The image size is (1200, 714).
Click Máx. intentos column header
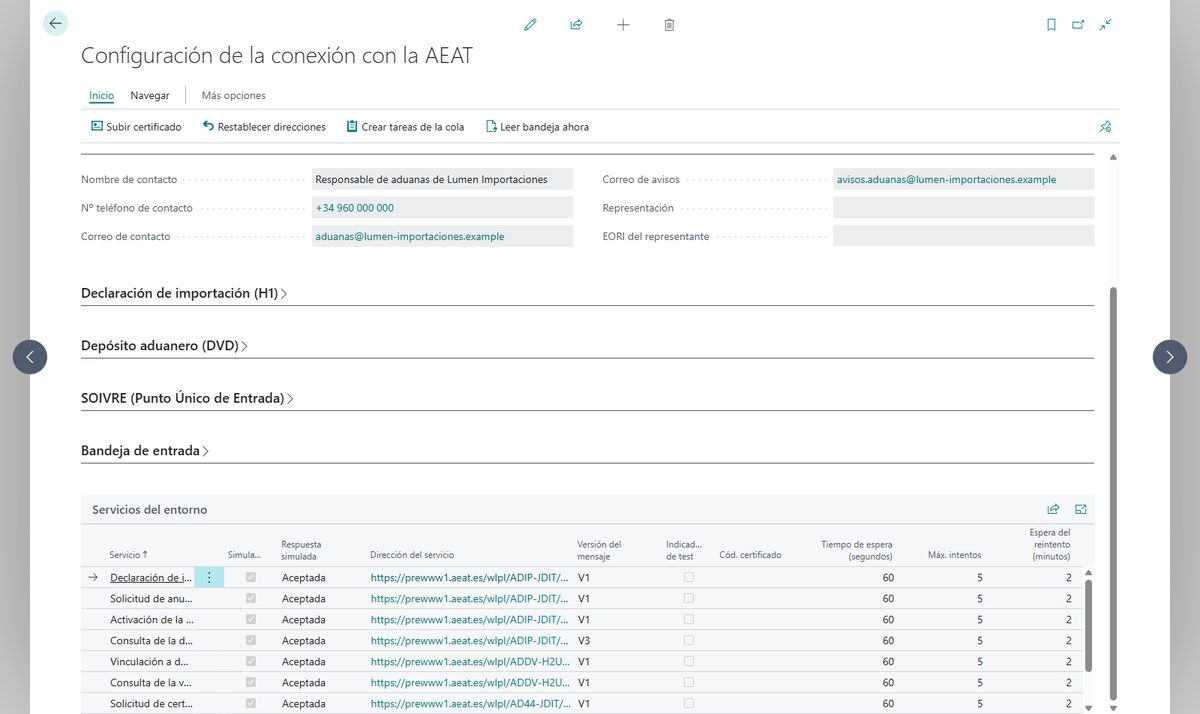point(954,554)
